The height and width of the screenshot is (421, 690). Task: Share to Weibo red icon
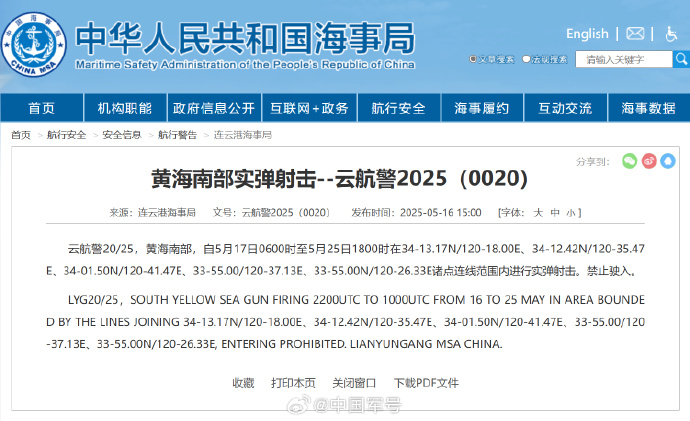[x=649, y=161]
